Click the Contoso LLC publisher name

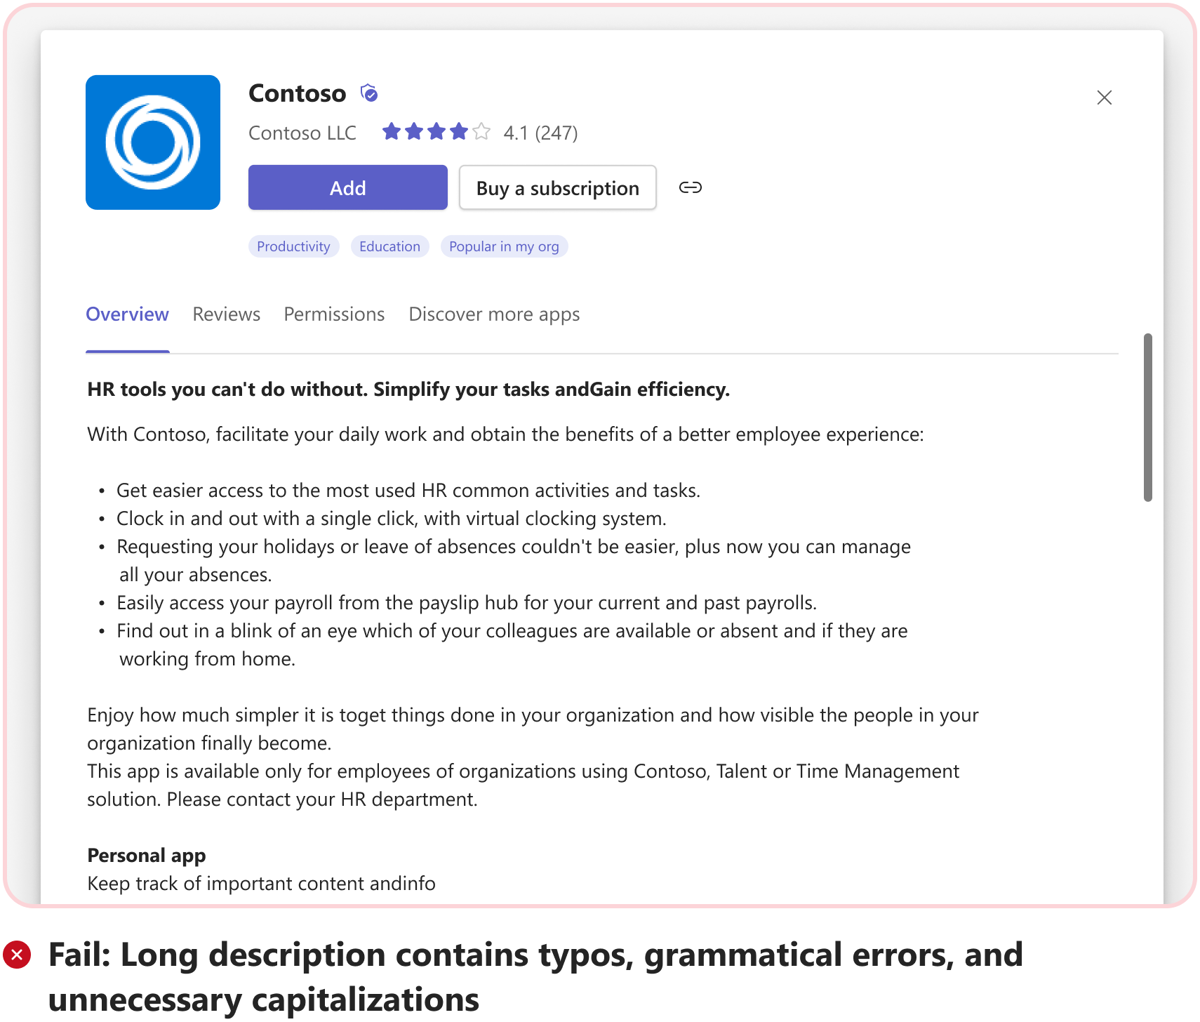302,132
